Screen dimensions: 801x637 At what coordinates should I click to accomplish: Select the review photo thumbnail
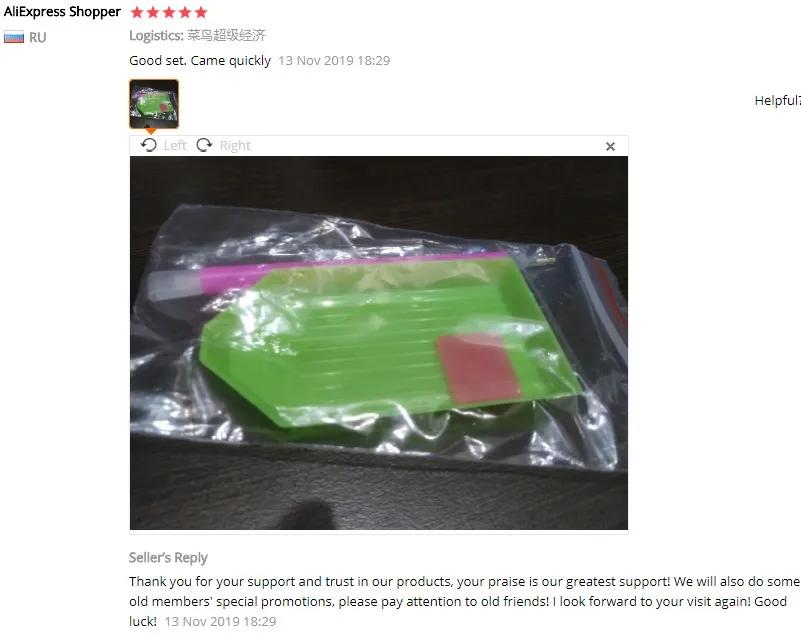(x=154, y=104)
